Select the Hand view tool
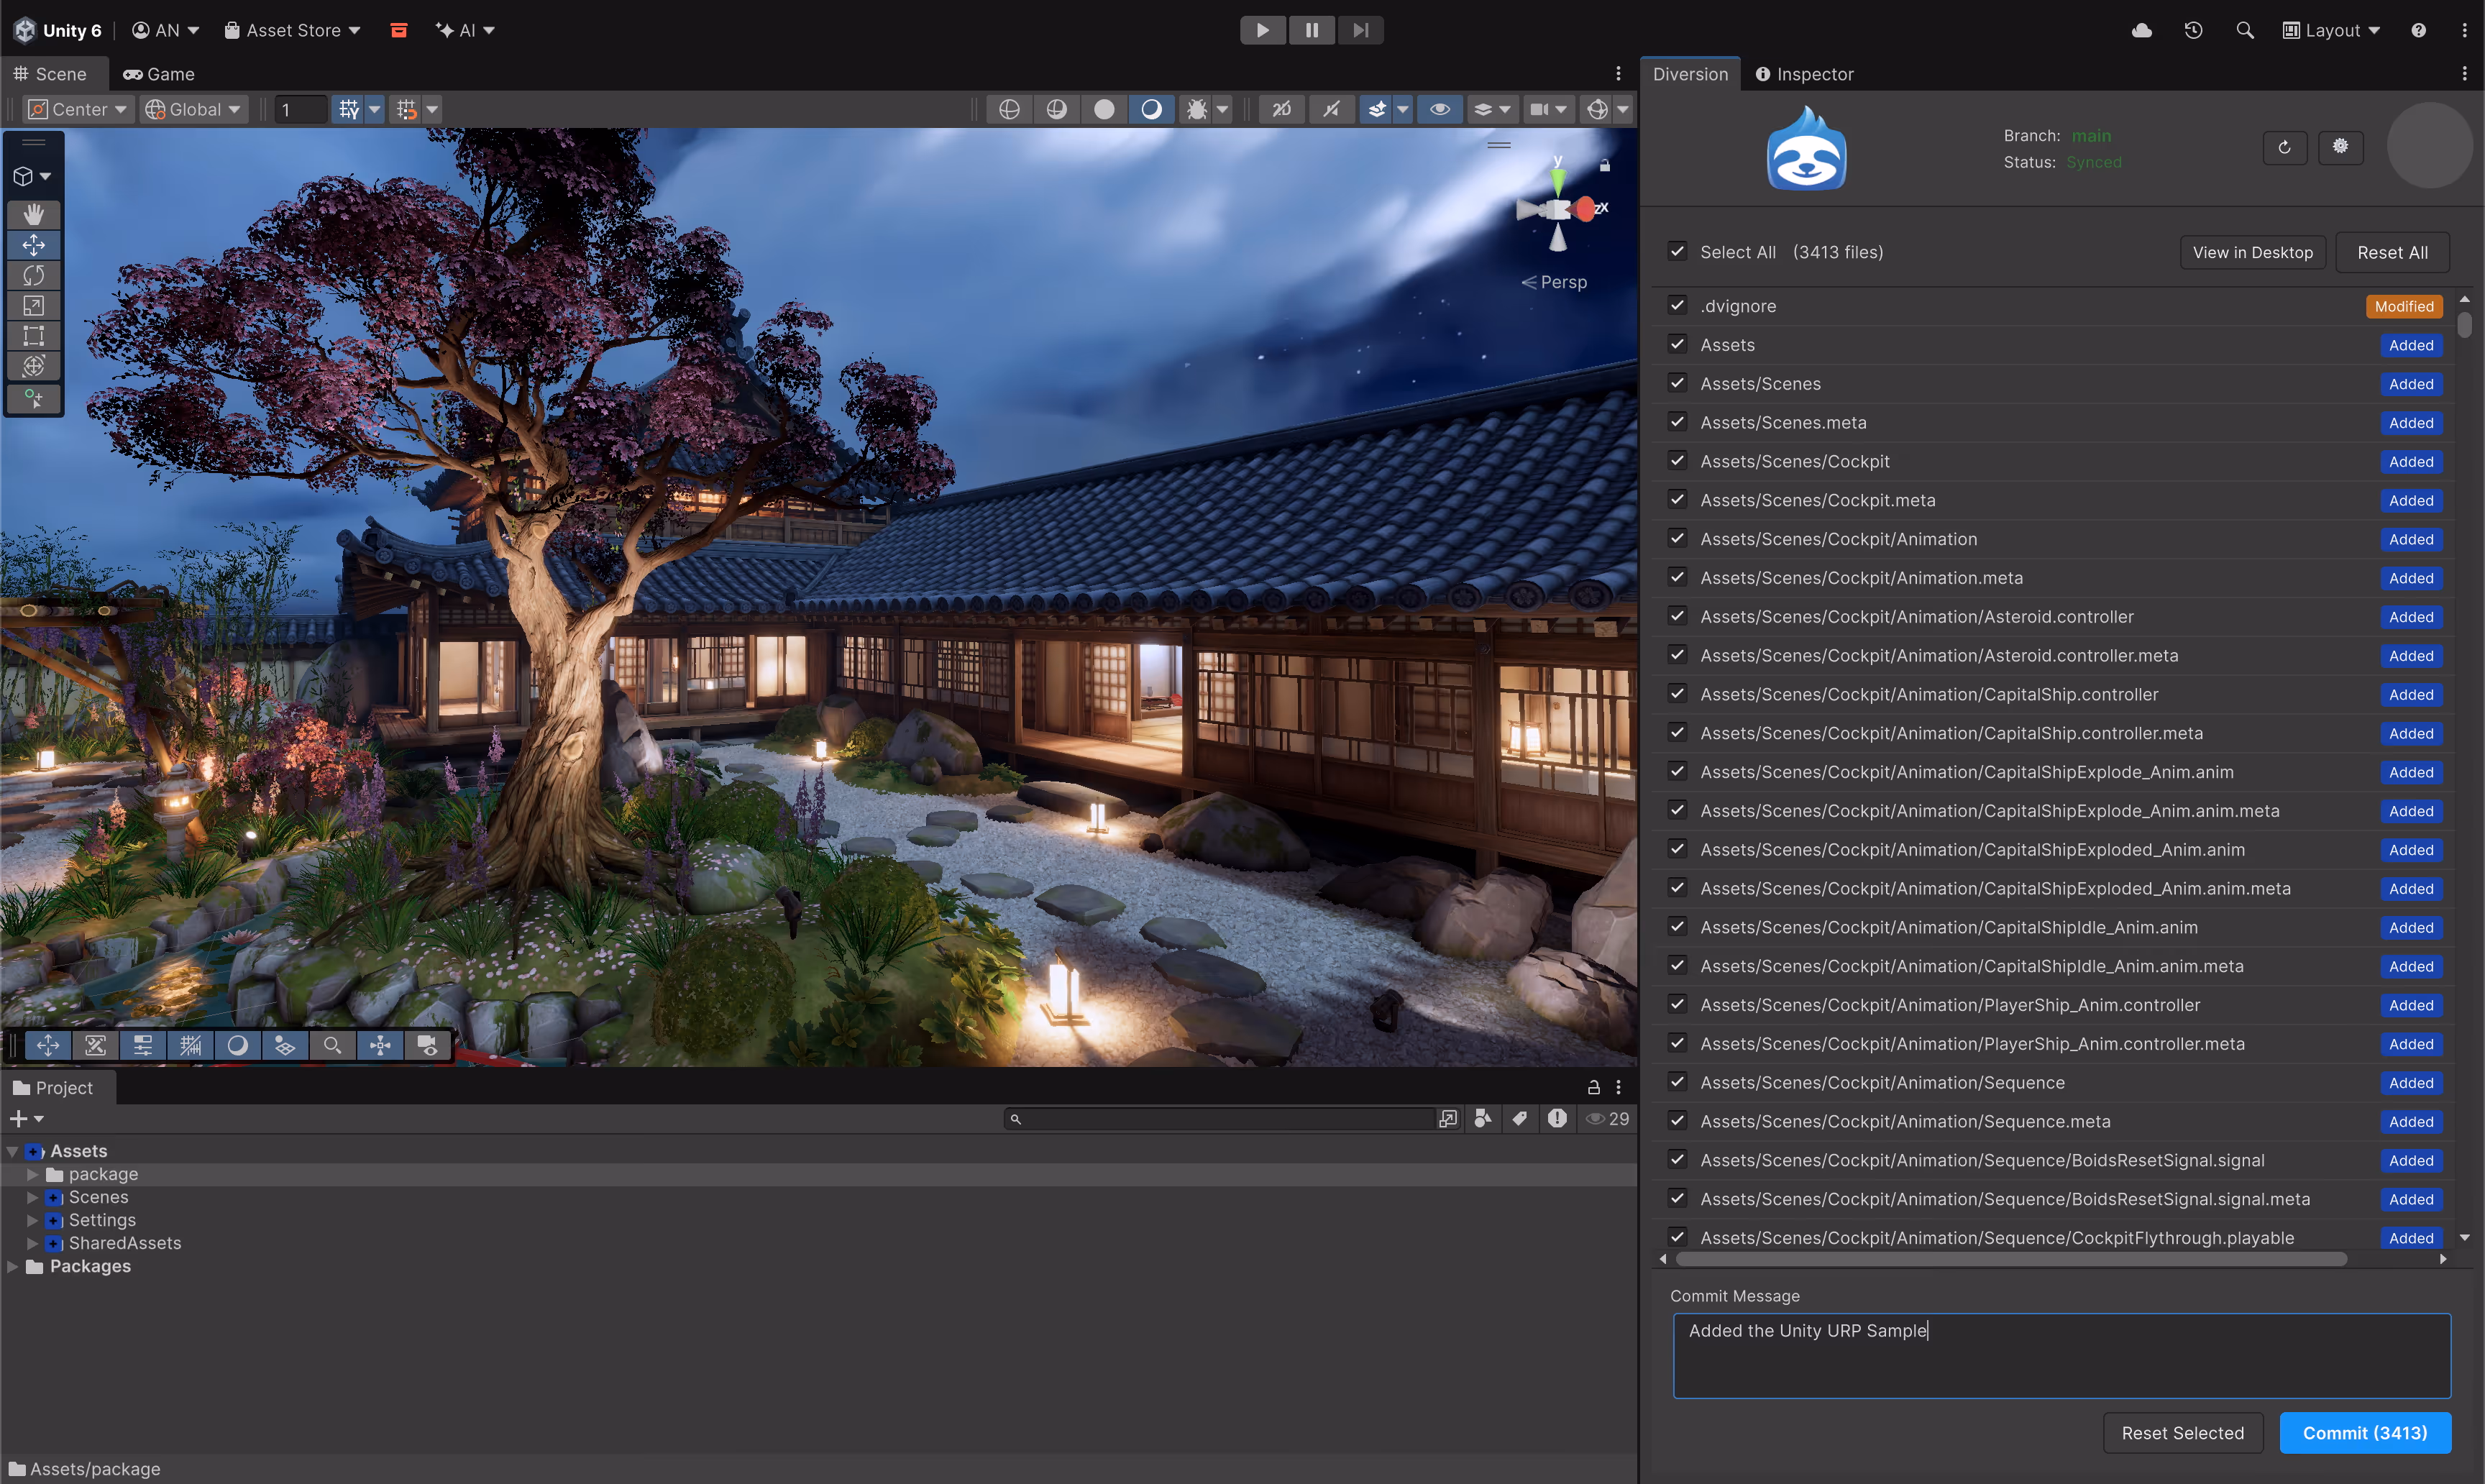 click(x=33, y=214)
